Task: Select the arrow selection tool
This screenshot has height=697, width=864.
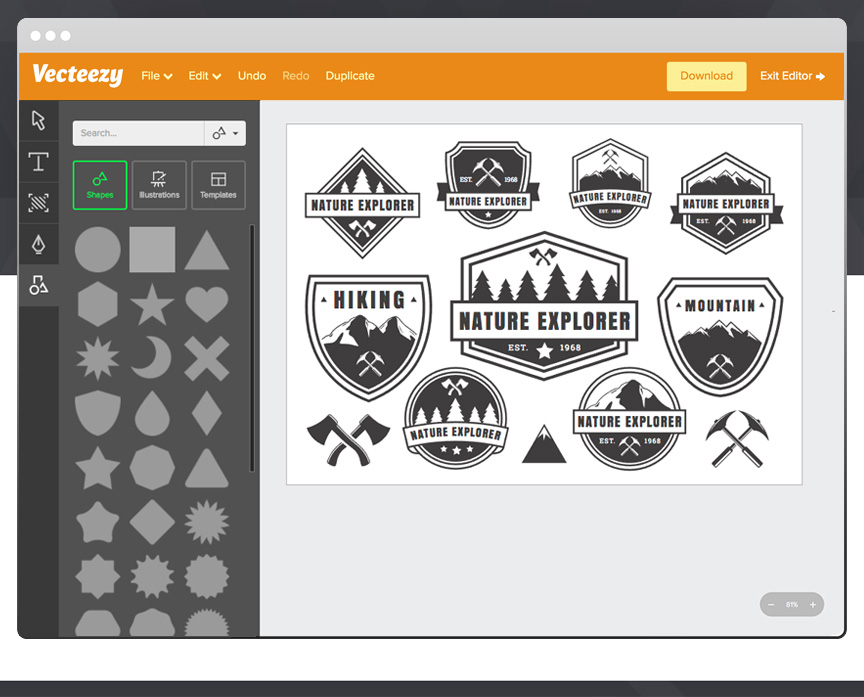Action: (38, 120)
